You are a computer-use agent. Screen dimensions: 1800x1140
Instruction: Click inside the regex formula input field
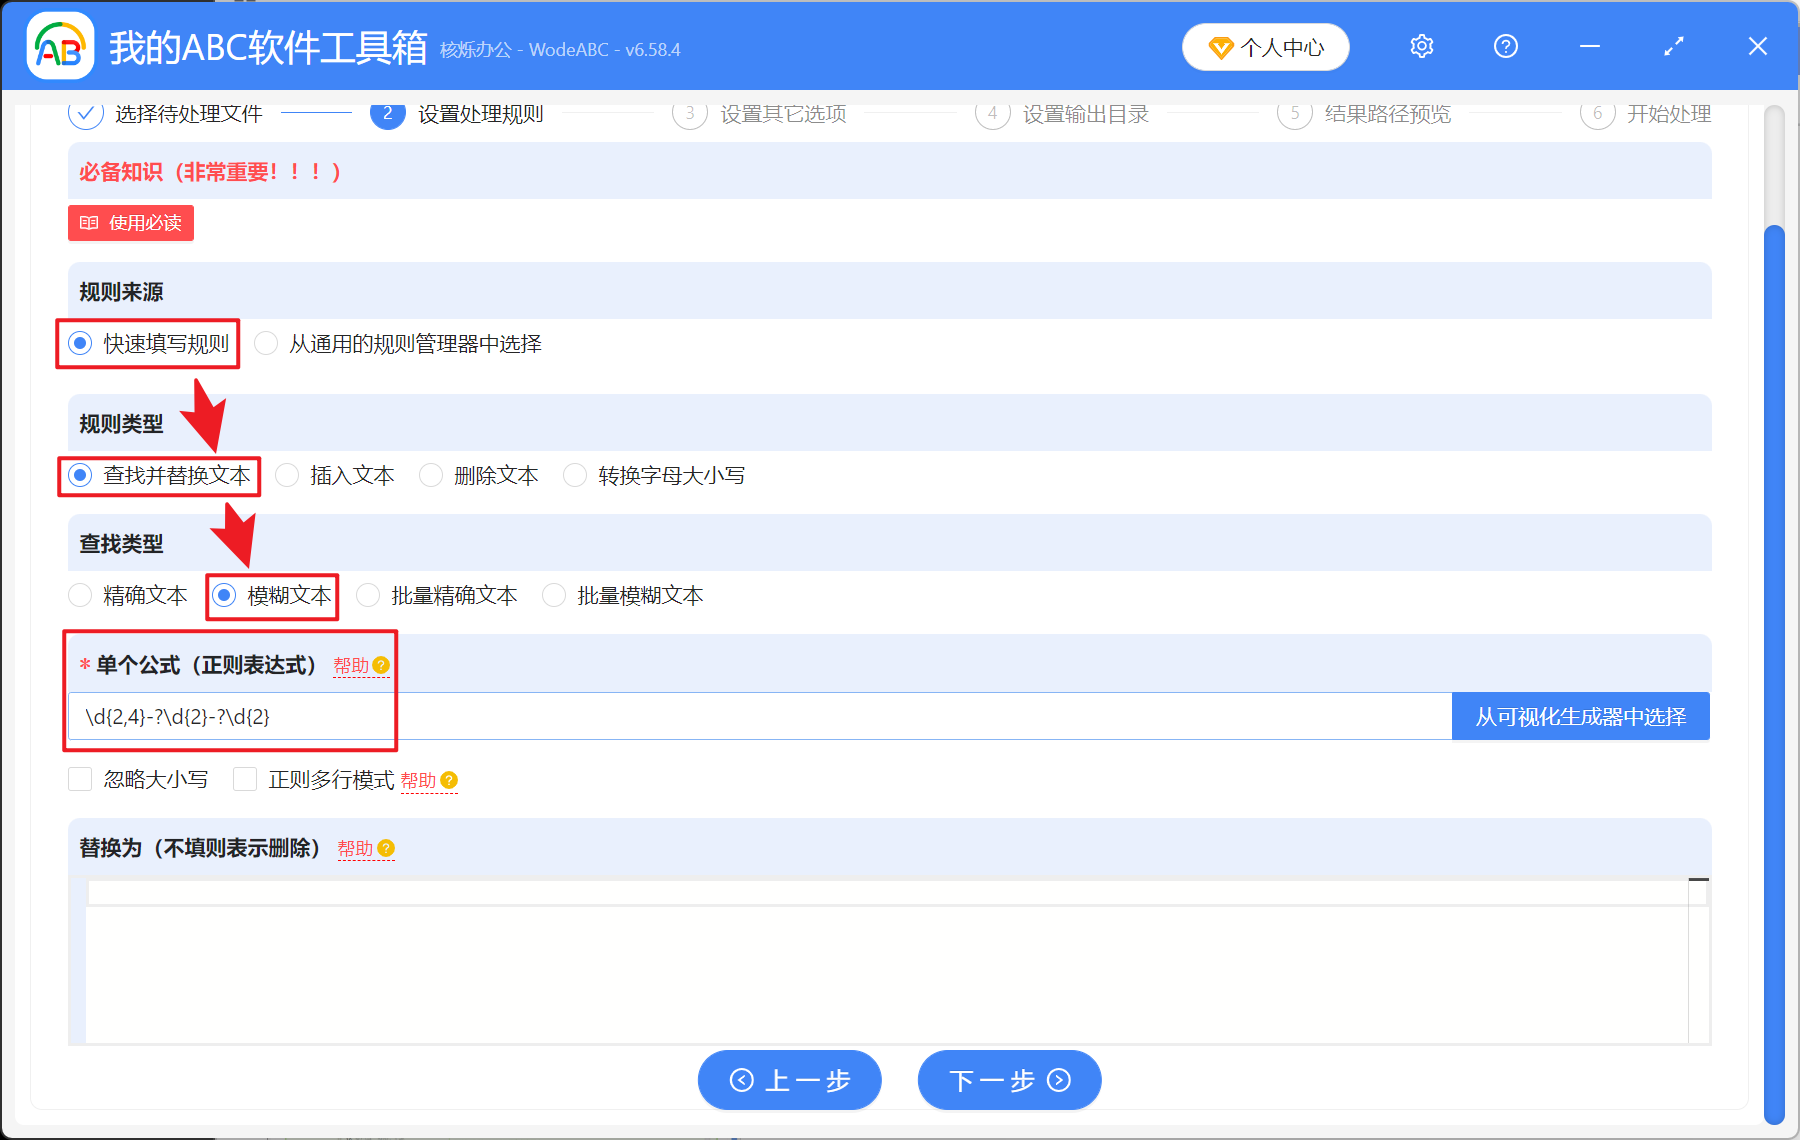point(700,716)
